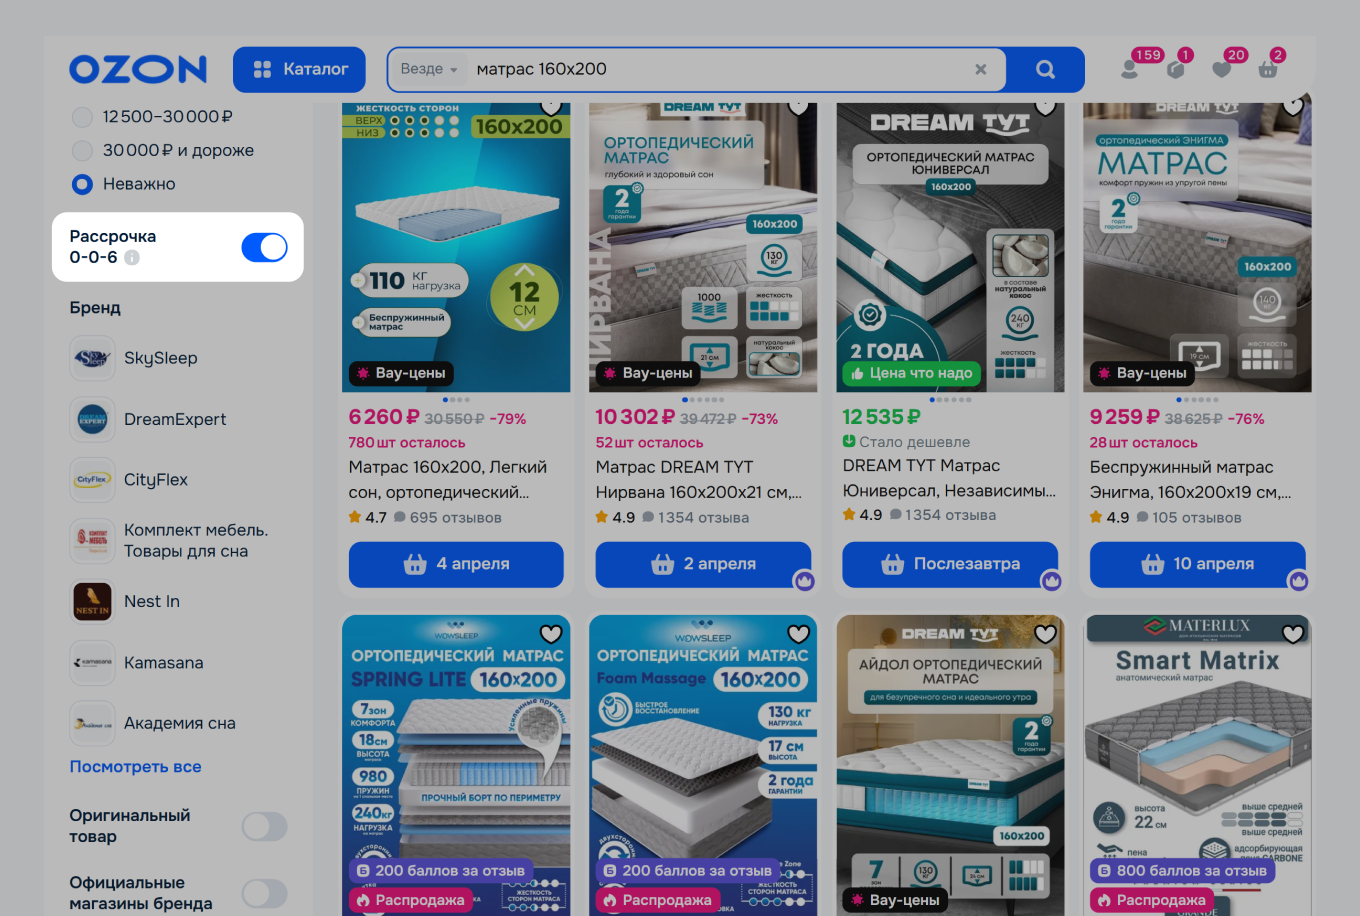Enable the Официальные магазины бренда switch
1360x916 pixels.
click(264, 893)
